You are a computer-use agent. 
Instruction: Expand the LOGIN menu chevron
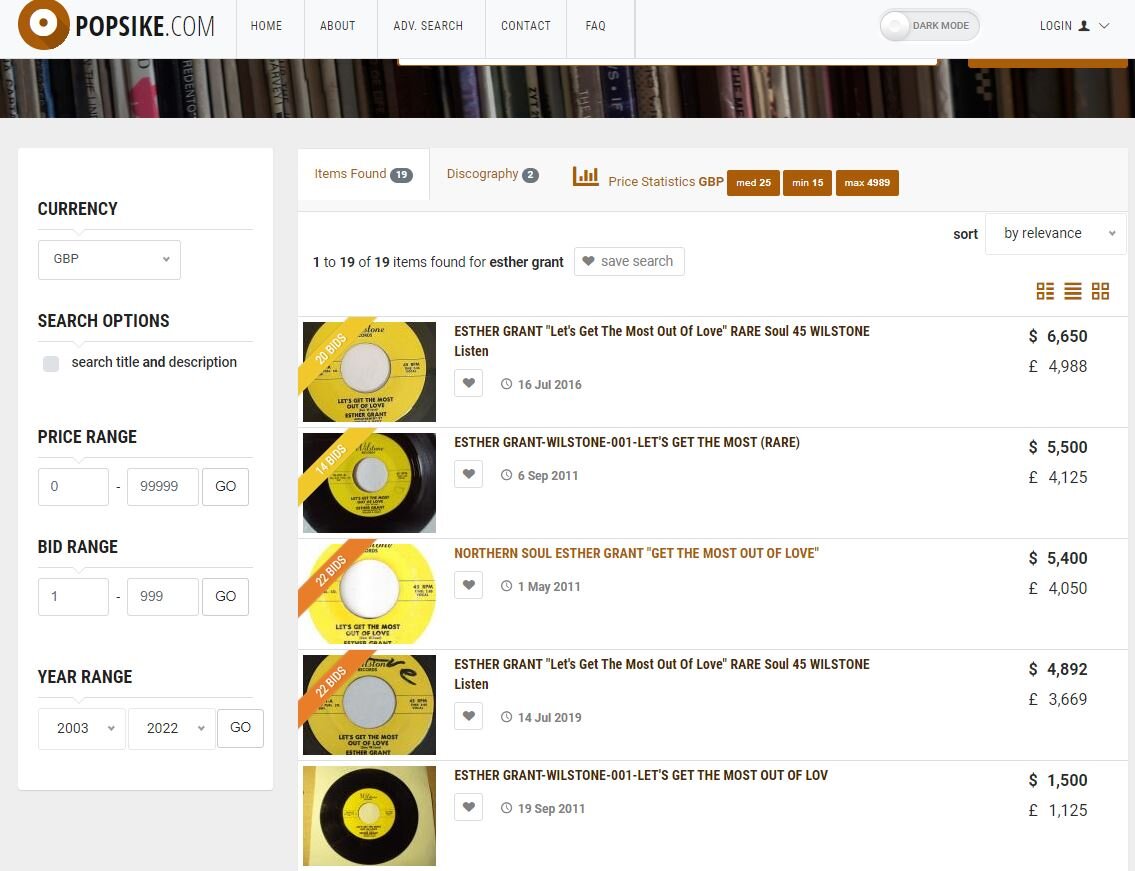click(1104, 25)
